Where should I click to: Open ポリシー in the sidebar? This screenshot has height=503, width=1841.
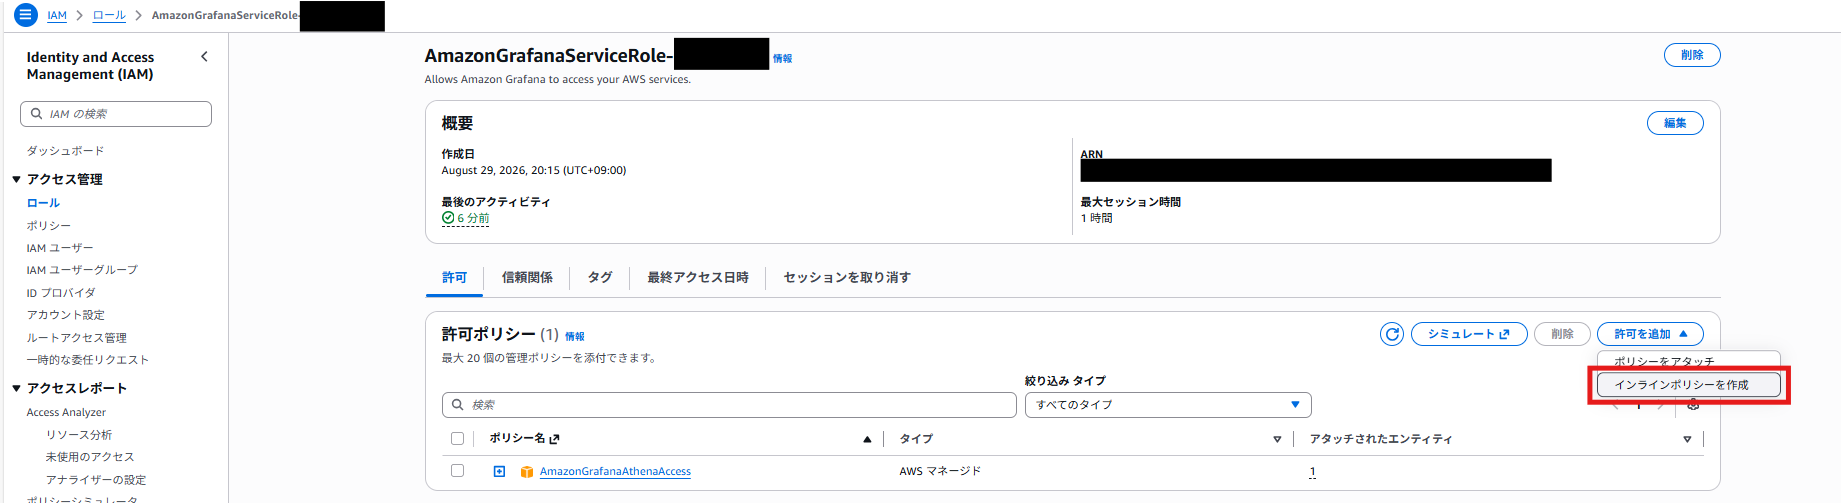pyautogui.click(x=48, y=226)
